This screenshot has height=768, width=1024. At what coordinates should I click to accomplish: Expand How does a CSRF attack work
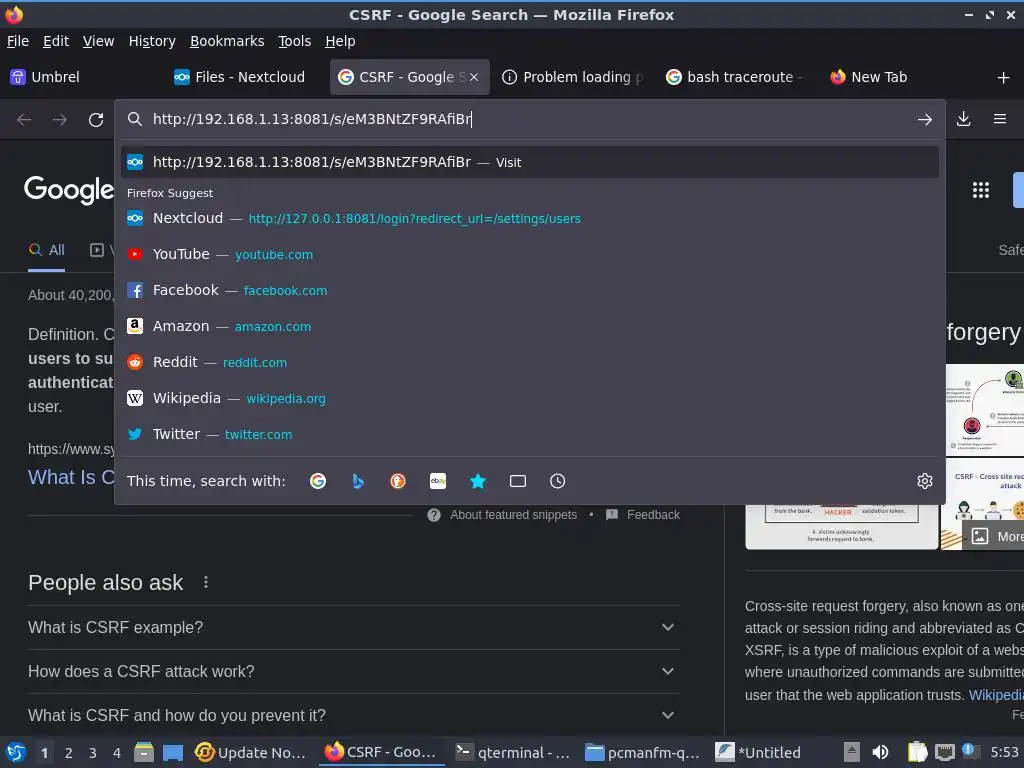click(353, 671)
